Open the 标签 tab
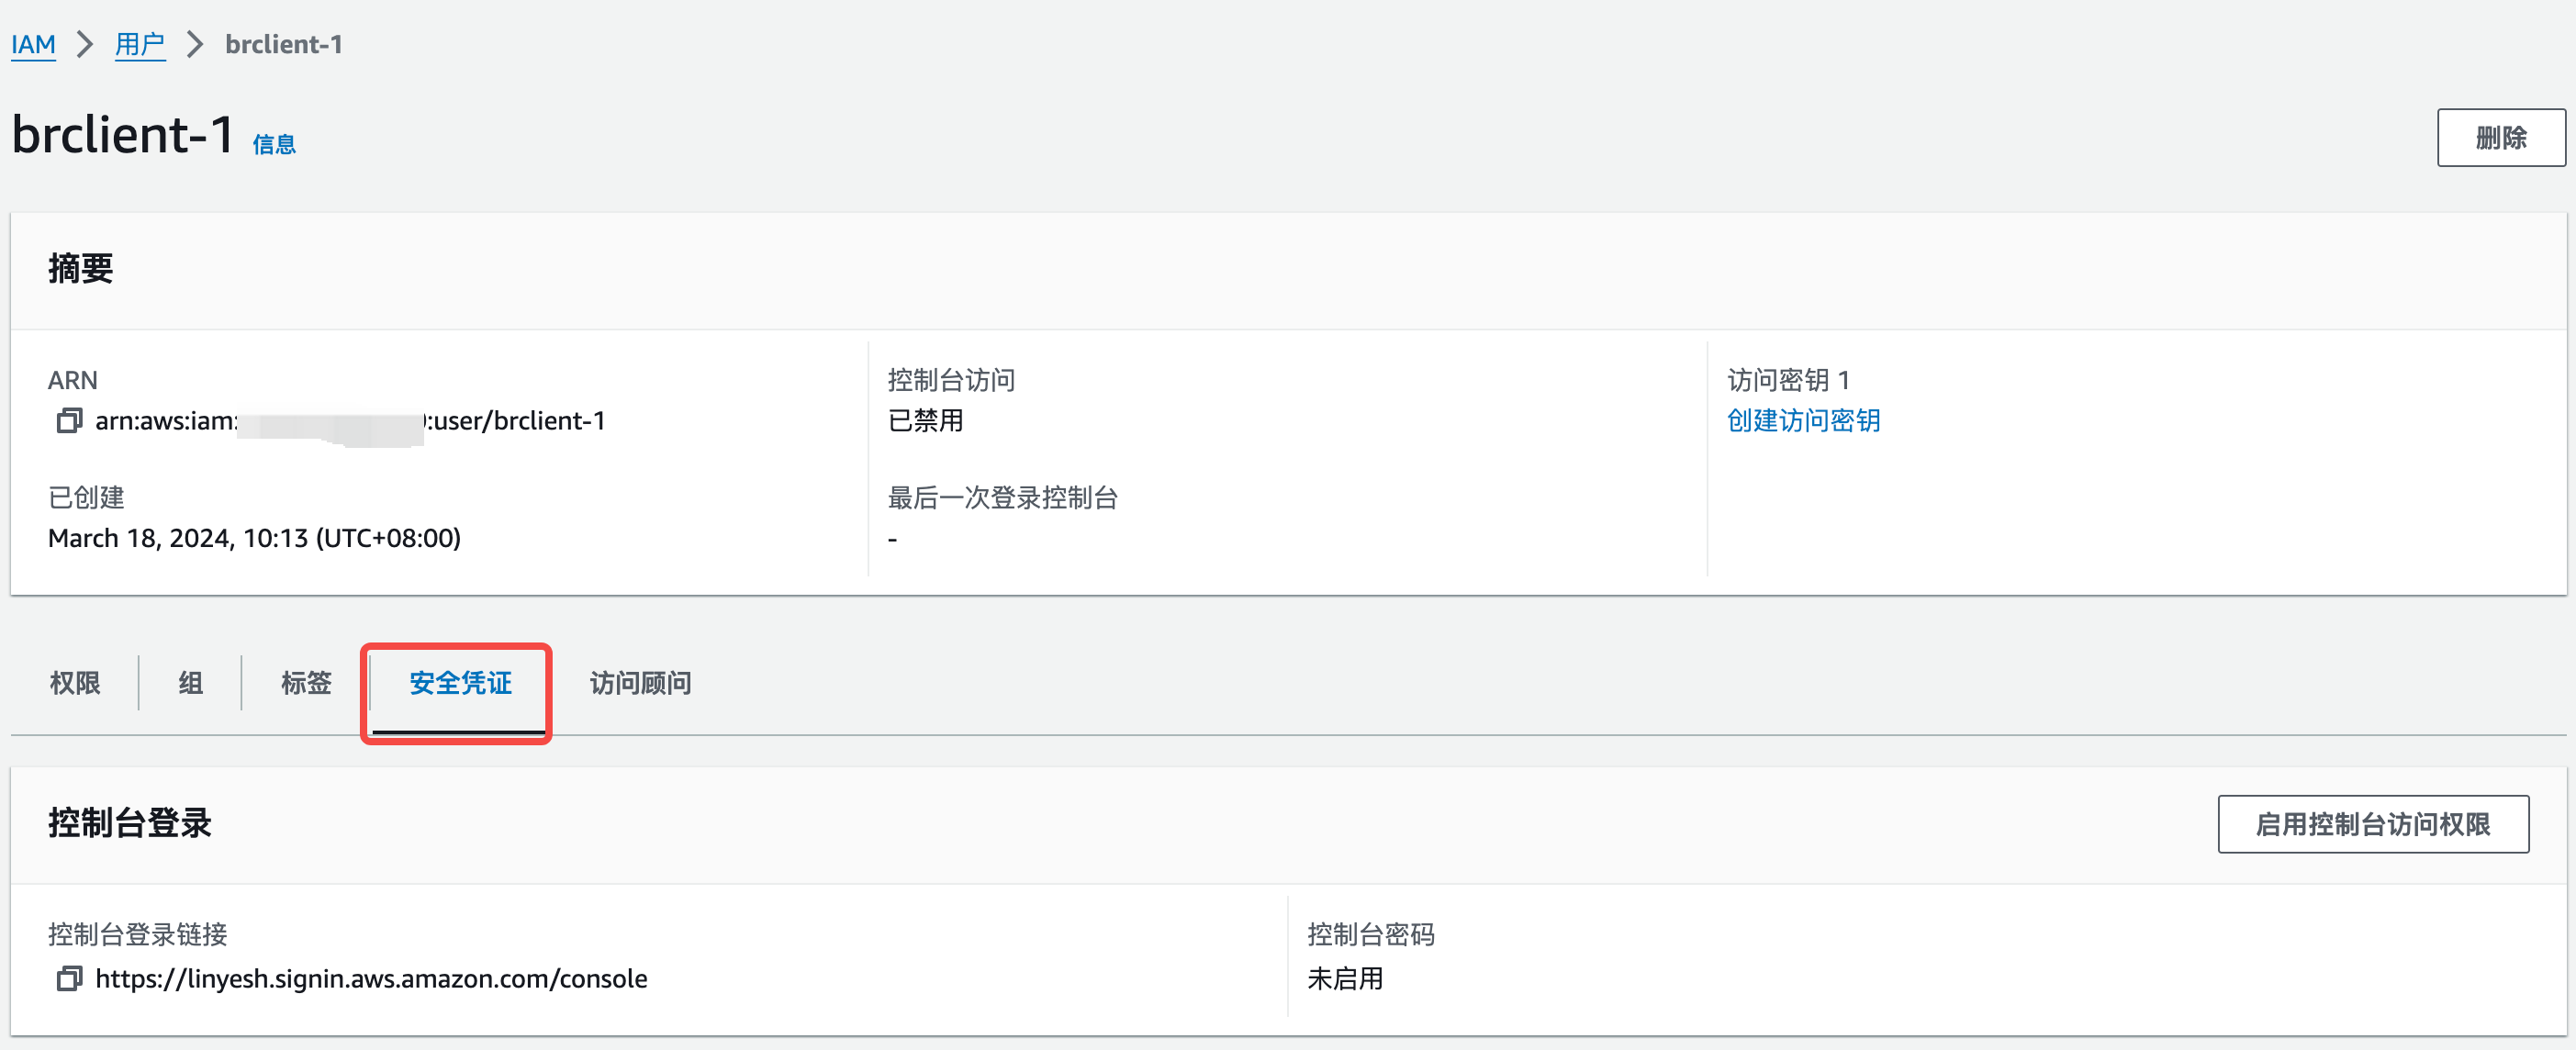This screenshot has width=2576, height=1050. coord(306,684)
